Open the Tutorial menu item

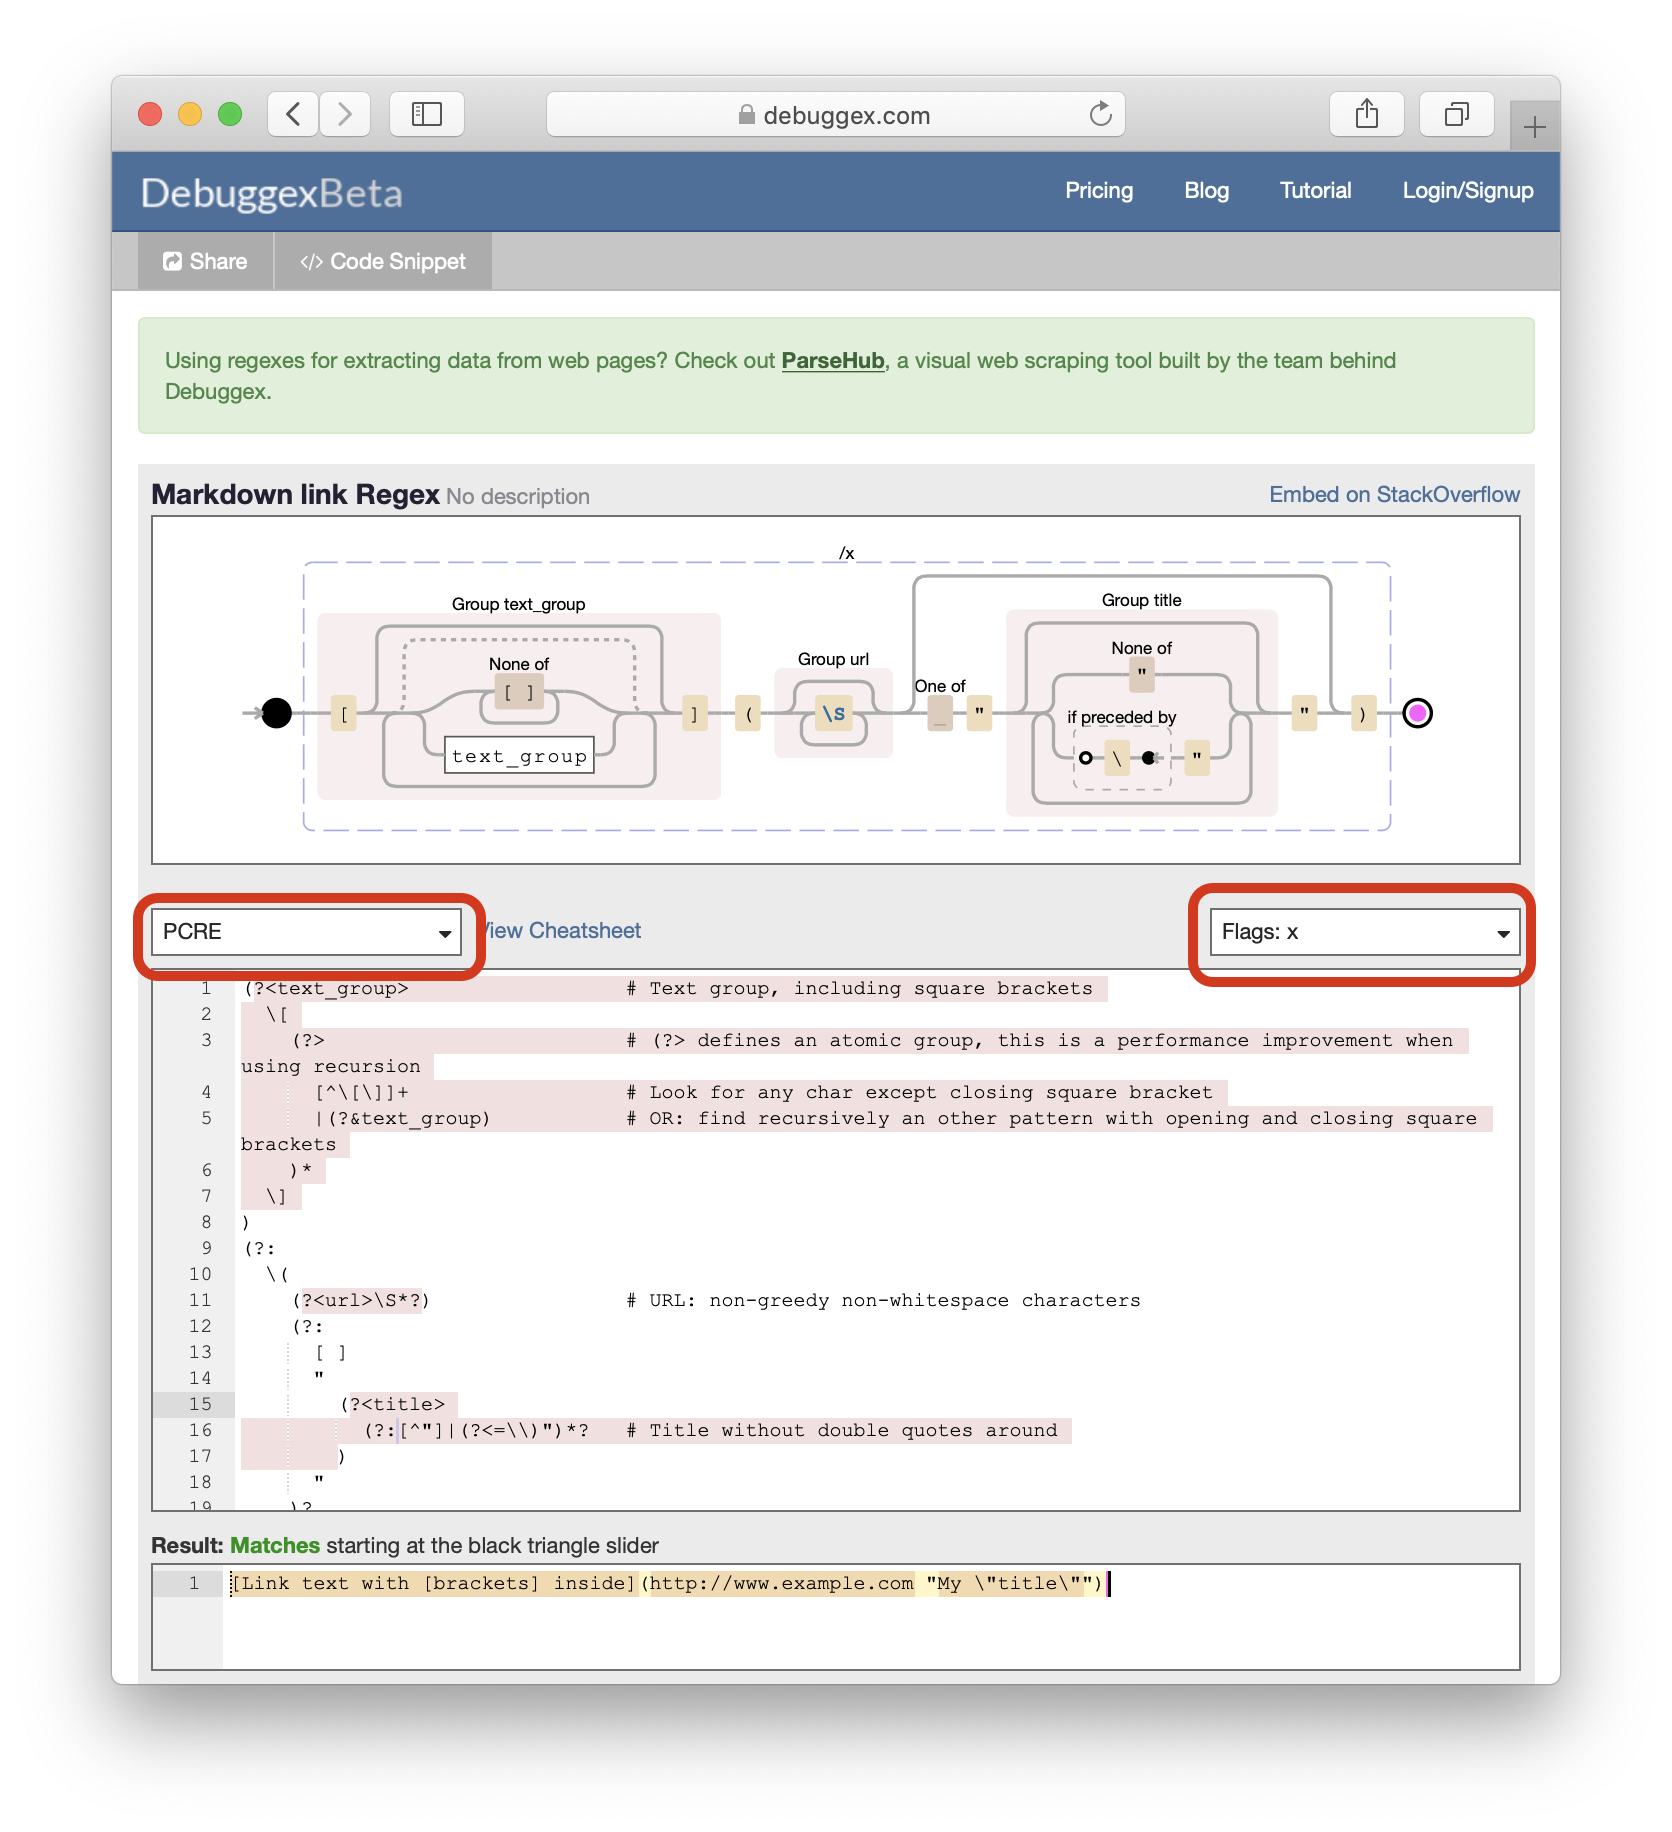(x=1314, y=190)
